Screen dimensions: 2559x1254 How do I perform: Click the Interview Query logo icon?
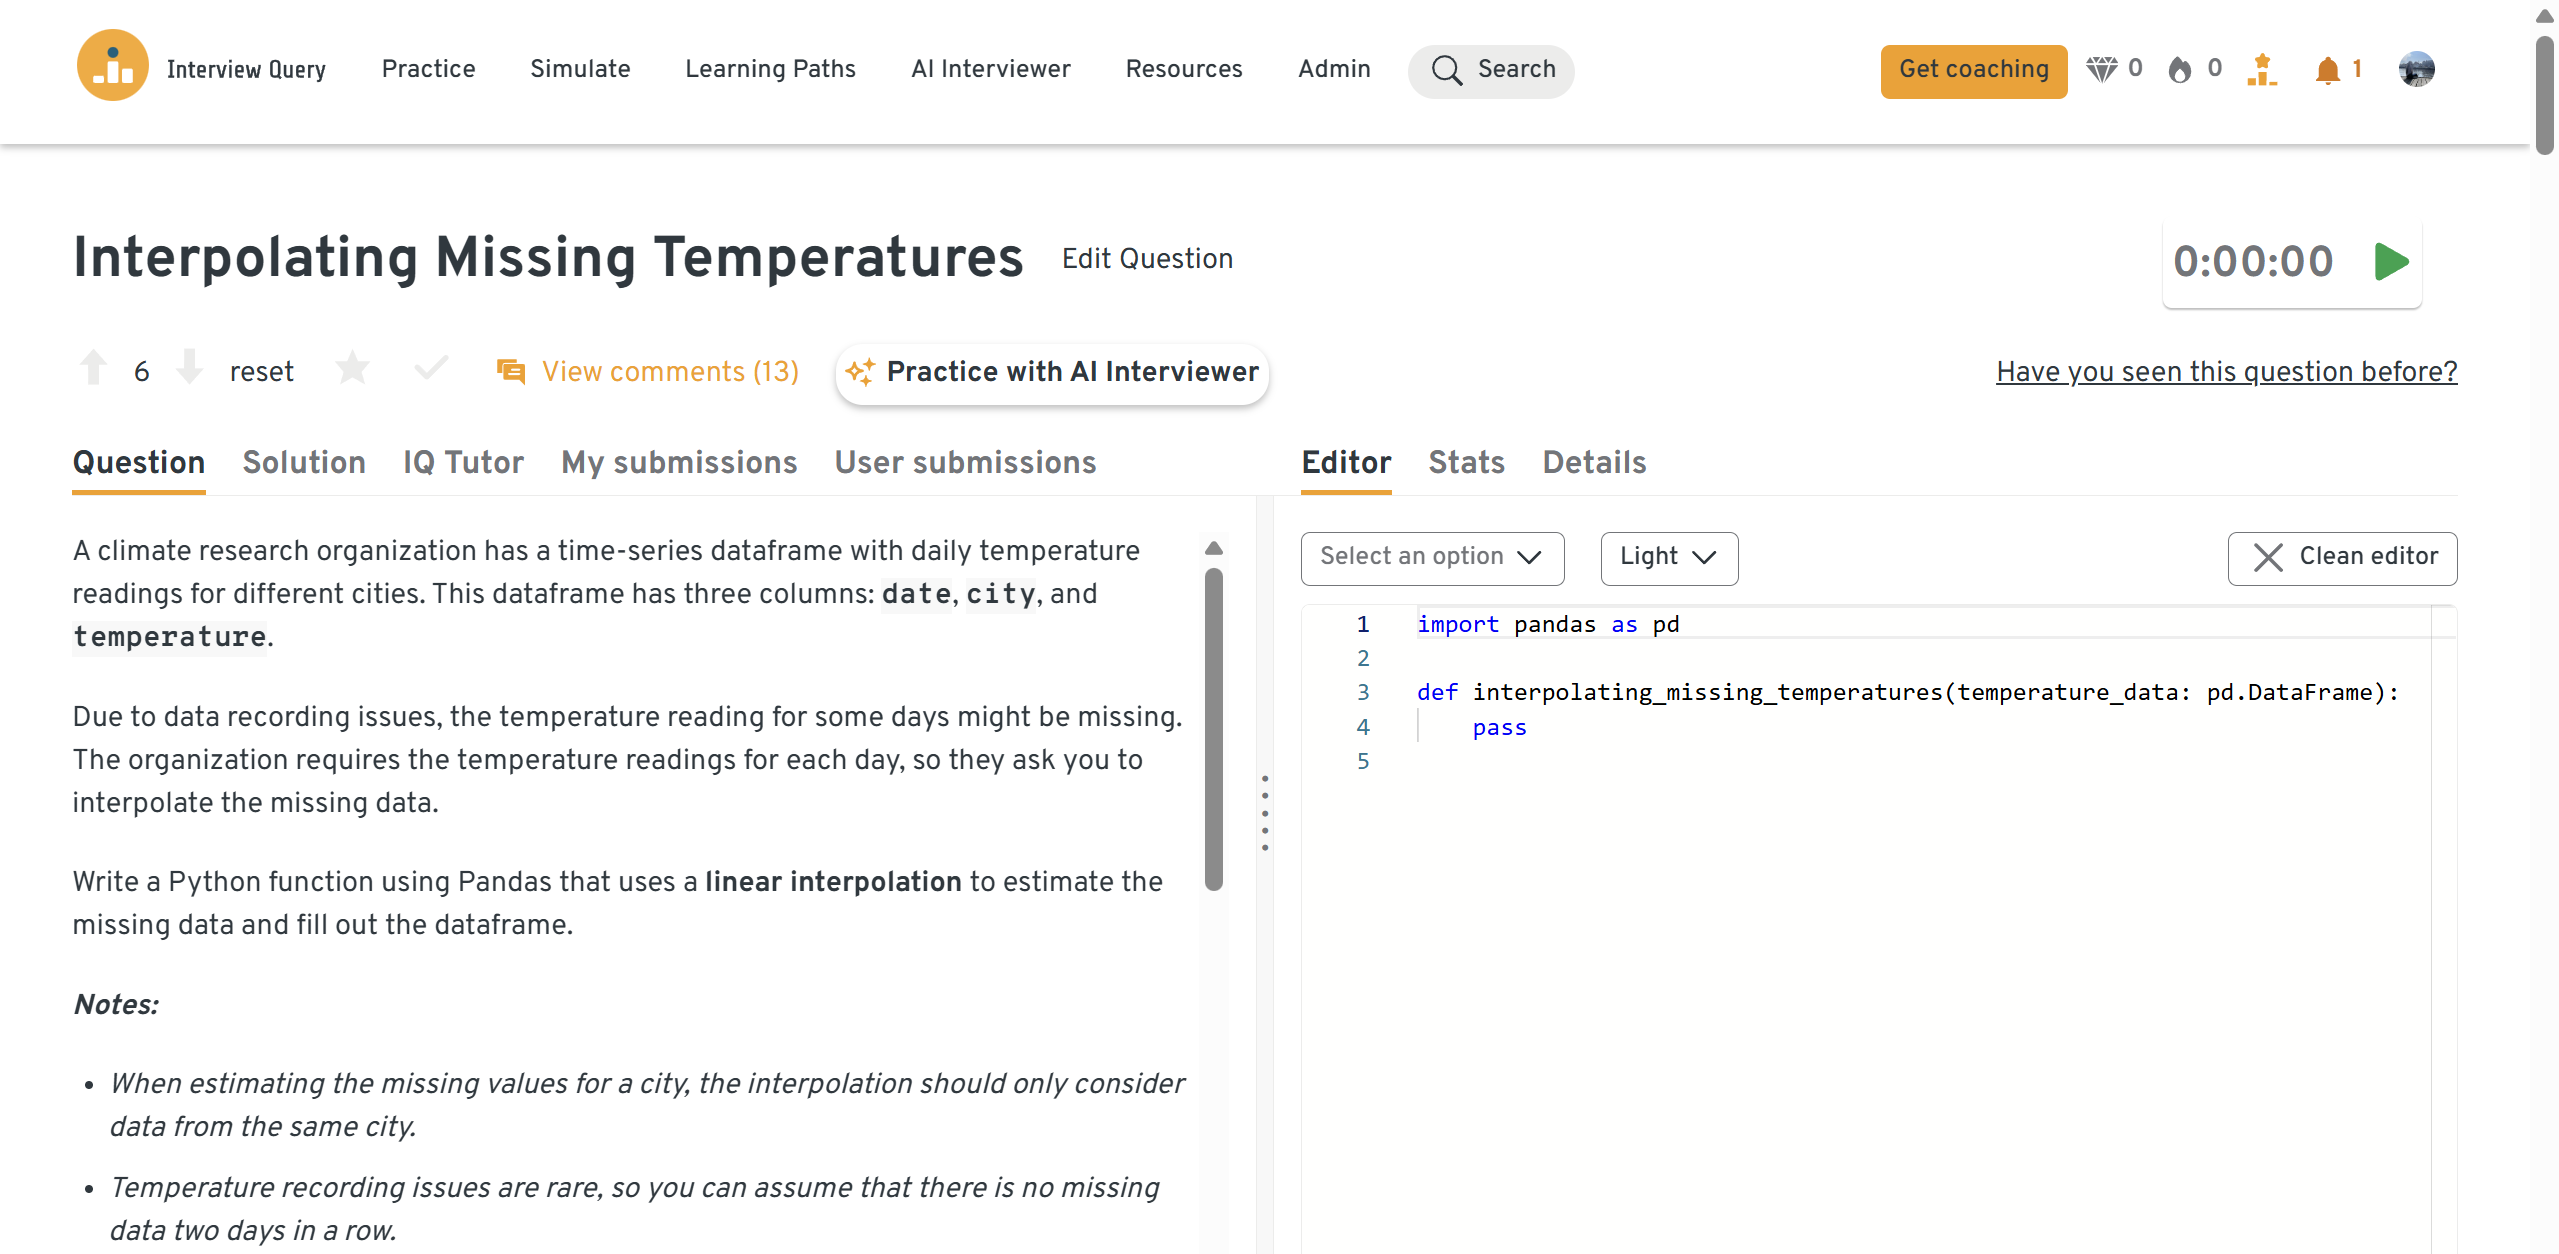pos(112,66)
